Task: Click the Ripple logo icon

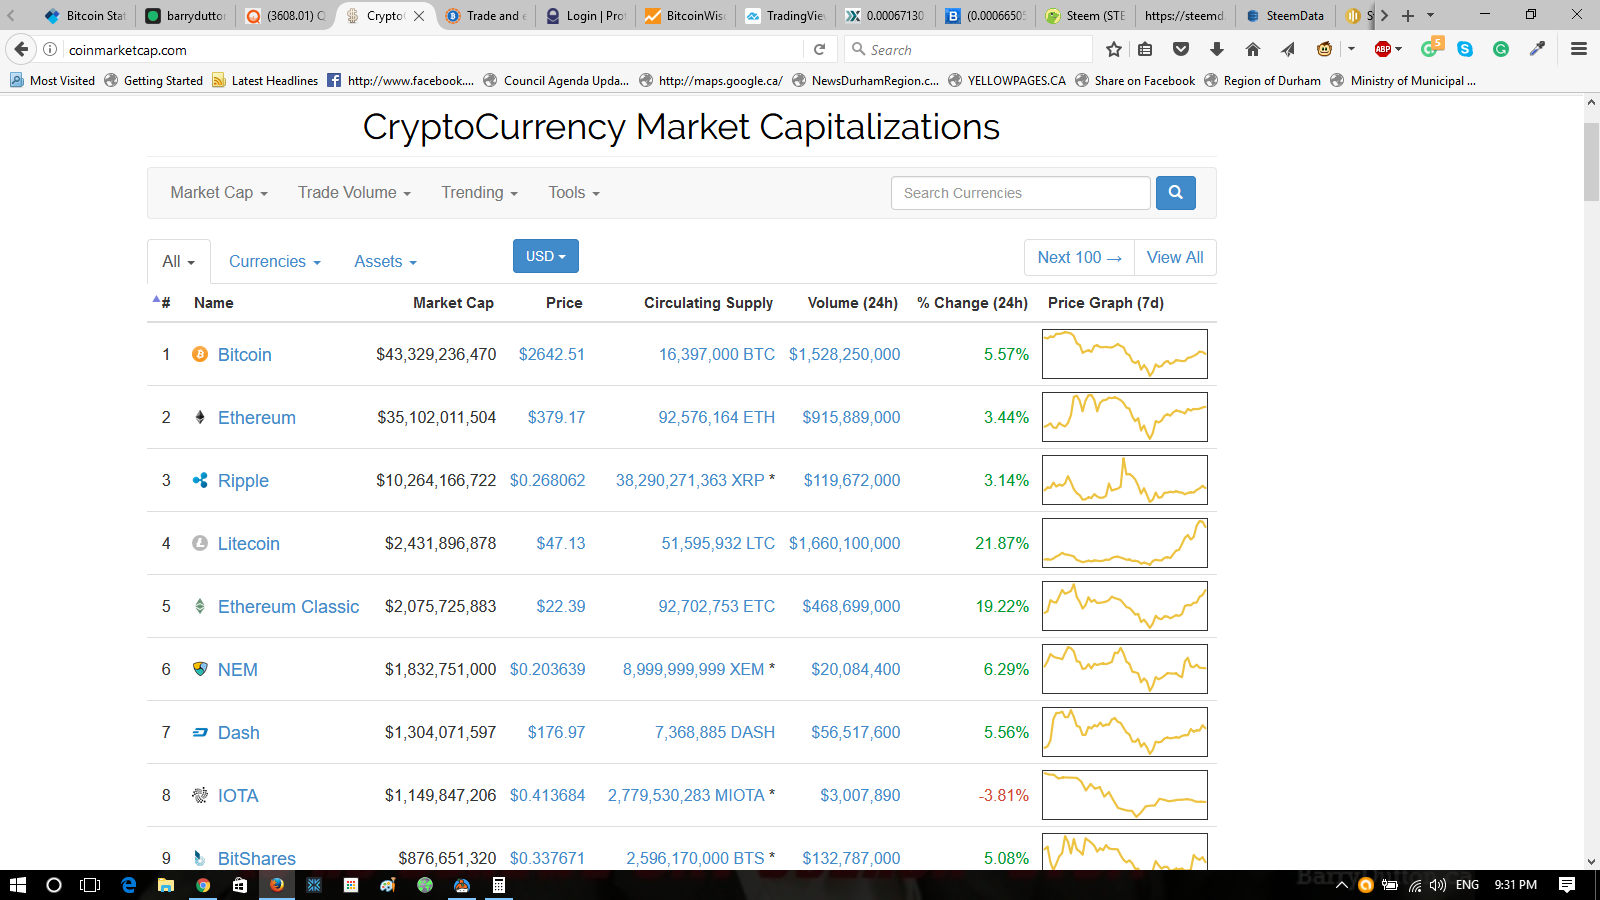Action: coord(200,480)
